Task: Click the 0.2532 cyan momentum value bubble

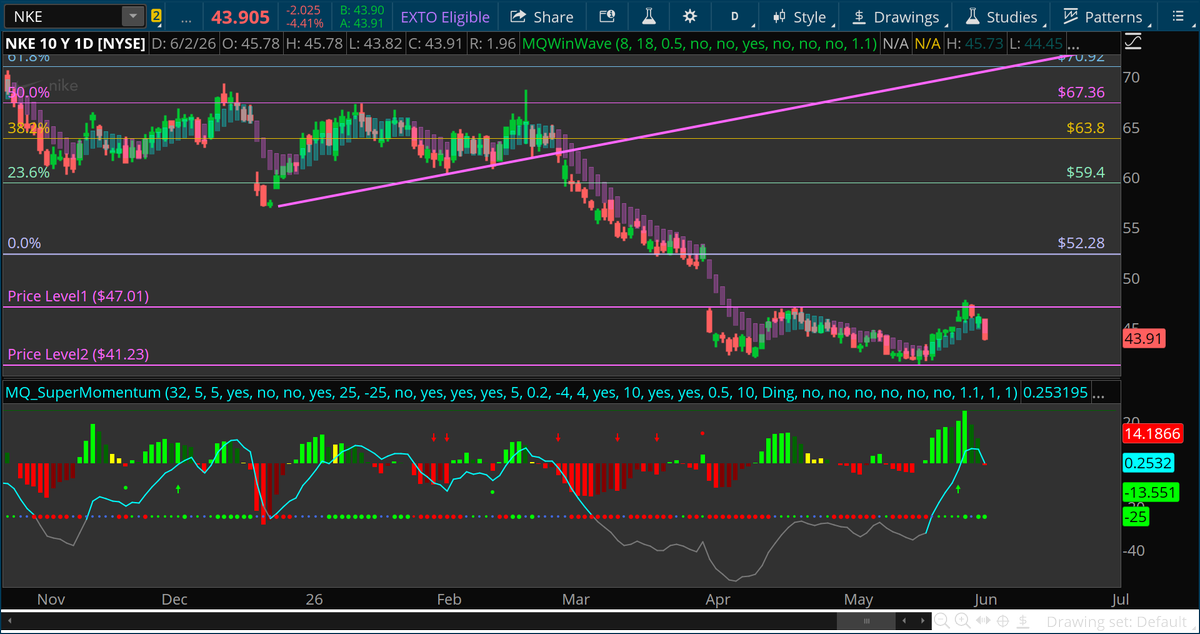Action: click(x=1148, y=463)
